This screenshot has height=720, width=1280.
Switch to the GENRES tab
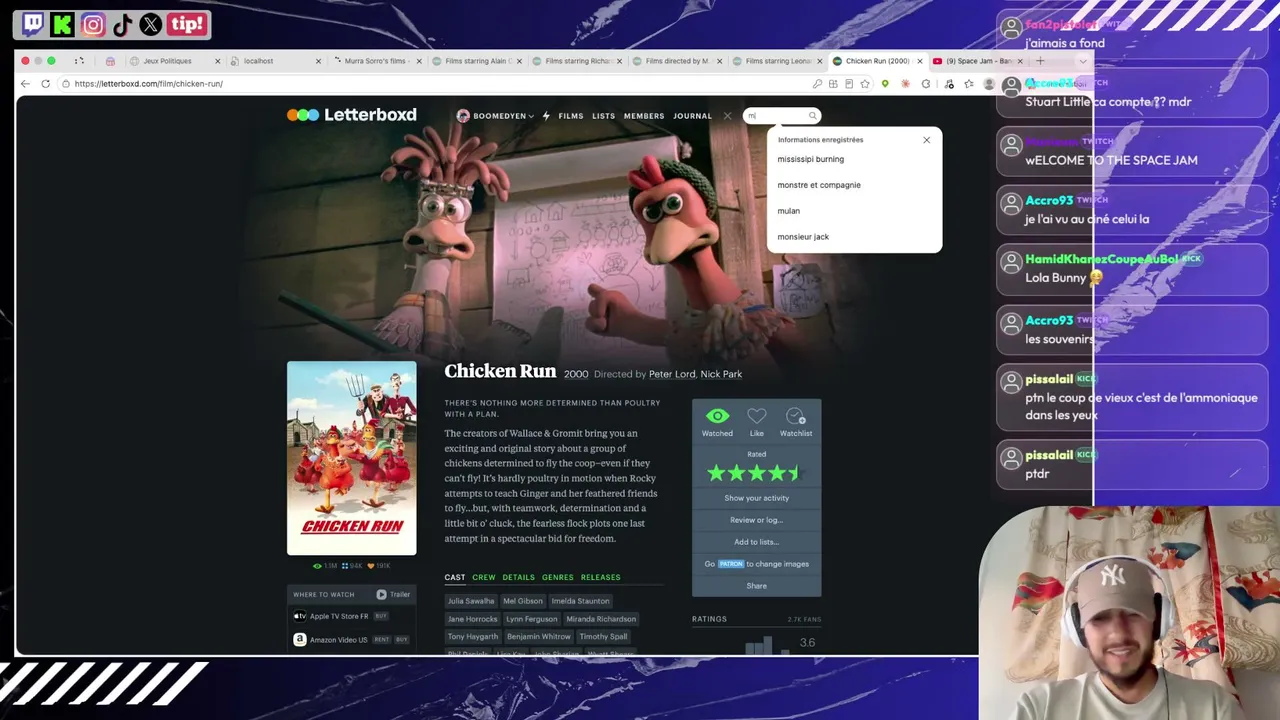(x=558, y=577)
